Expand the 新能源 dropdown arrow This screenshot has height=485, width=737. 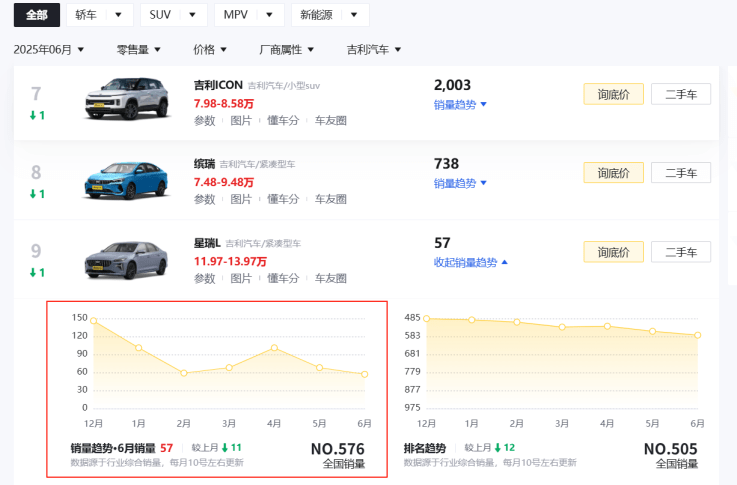click(354, 15)
